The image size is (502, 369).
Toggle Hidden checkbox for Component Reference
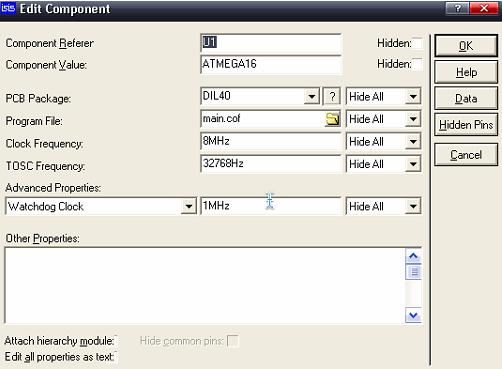pos(417,43)
